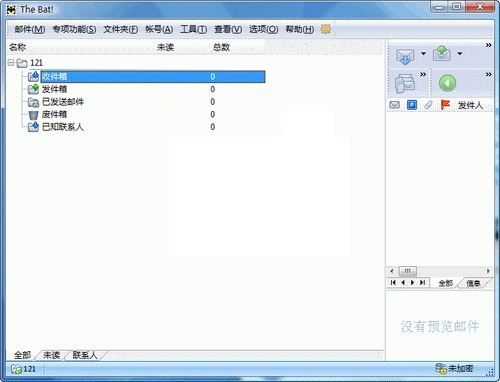Click The Bat! title bar app icon
Viewport: 500px width, 382px height.
tap(12, 9)
